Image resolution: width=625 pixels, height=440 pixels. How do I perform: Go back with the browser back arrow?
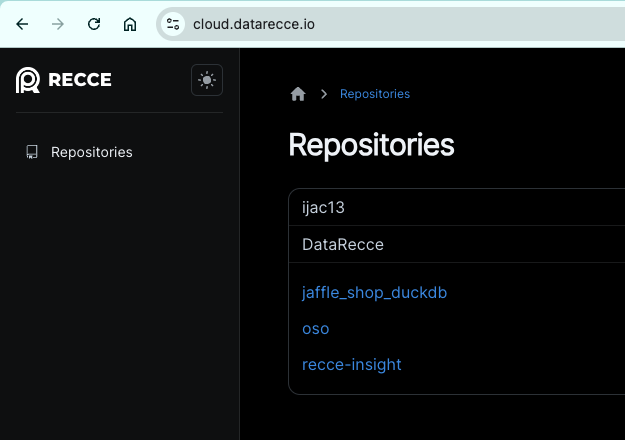pos(22,24)
